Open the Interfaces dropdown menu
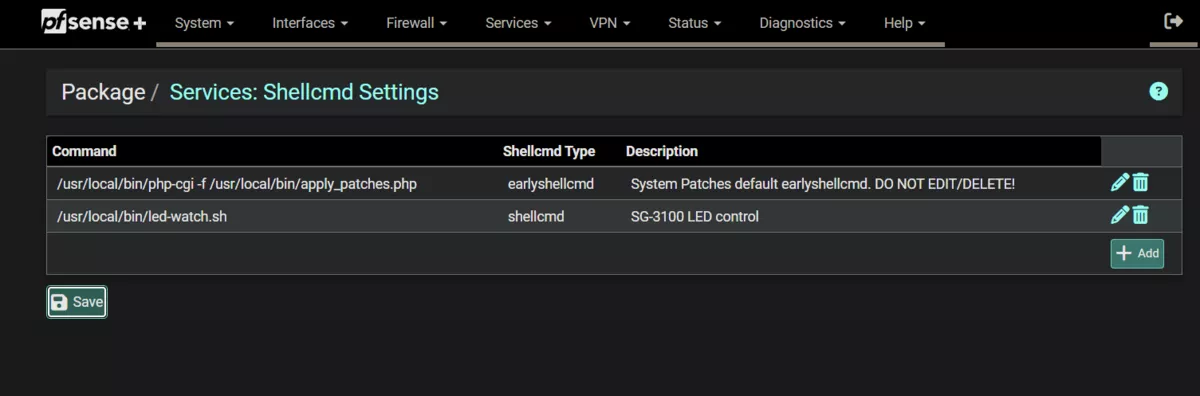1200x396 pixels. [x=310, y=23]
